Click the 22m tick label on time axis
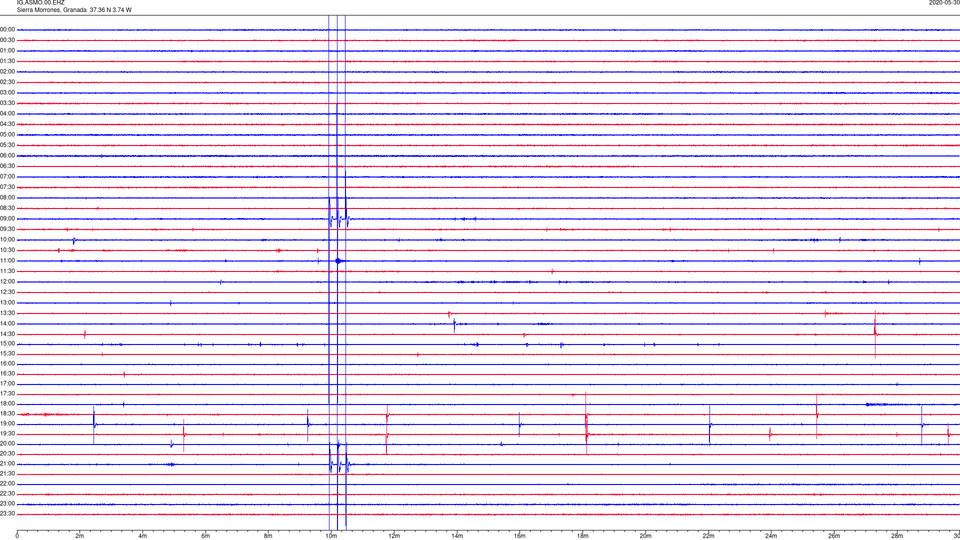This screenshot has width=960, height=540. tap(708, 536)
